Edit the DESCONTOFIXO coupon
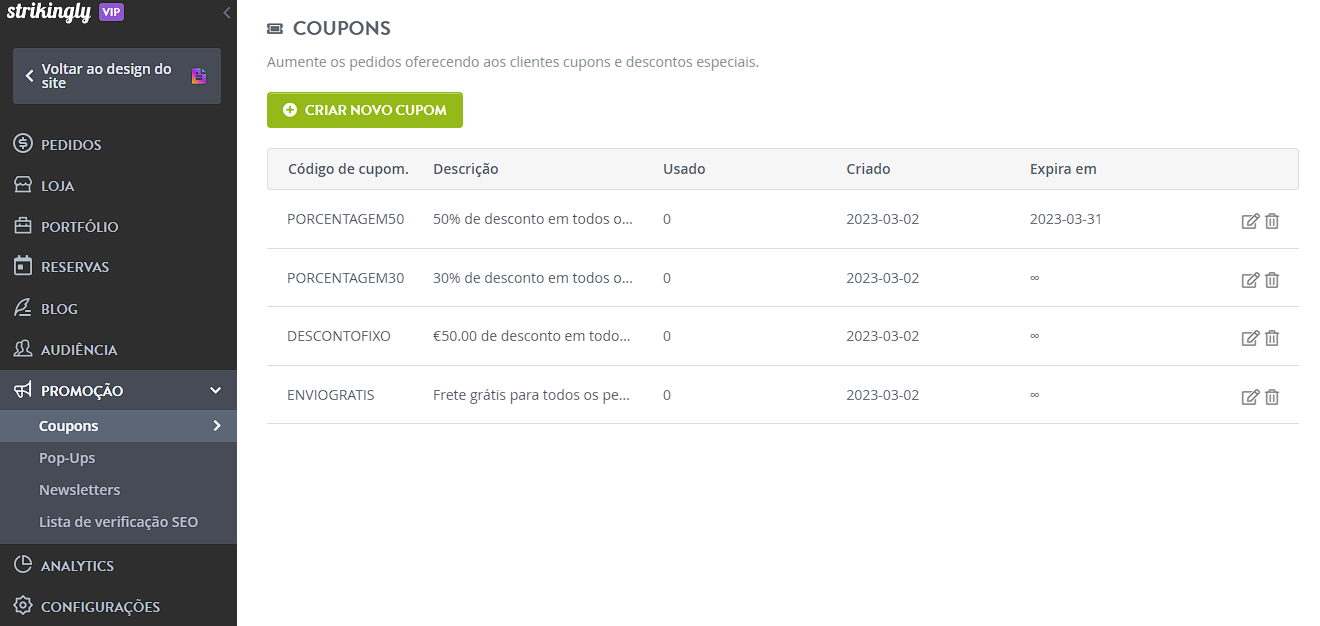Image resolution: width=1320 pixels, height=626 pixels. pos(1250,338)
